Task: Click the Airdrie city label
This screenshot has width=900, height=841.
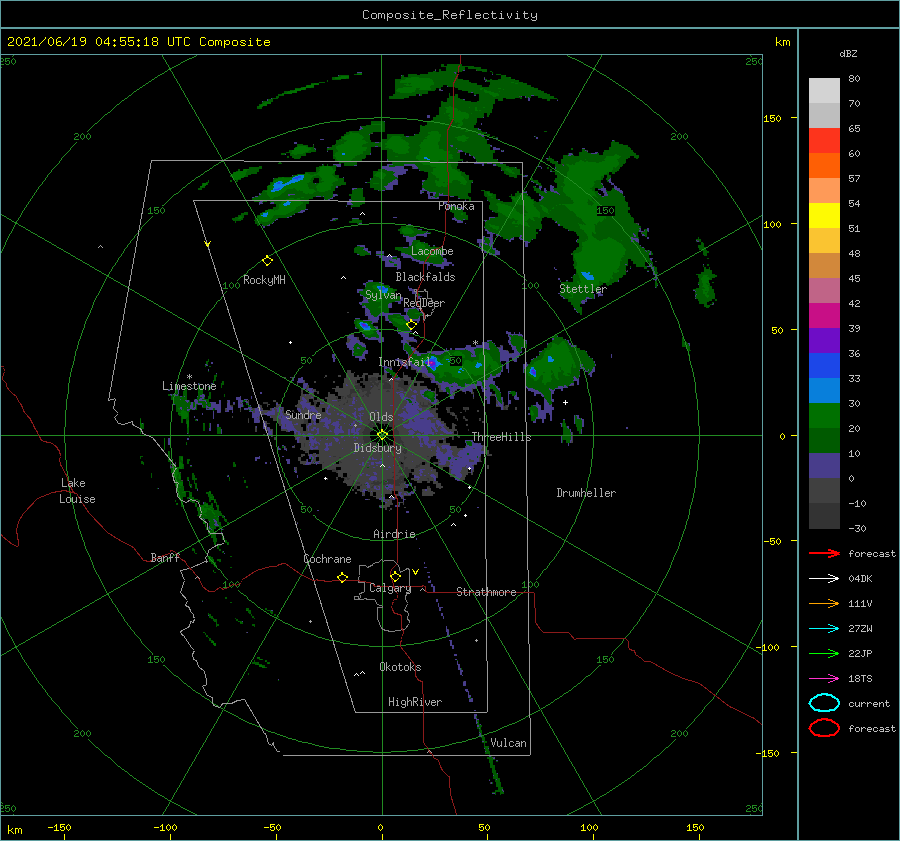Action: [x=394, y=534]
